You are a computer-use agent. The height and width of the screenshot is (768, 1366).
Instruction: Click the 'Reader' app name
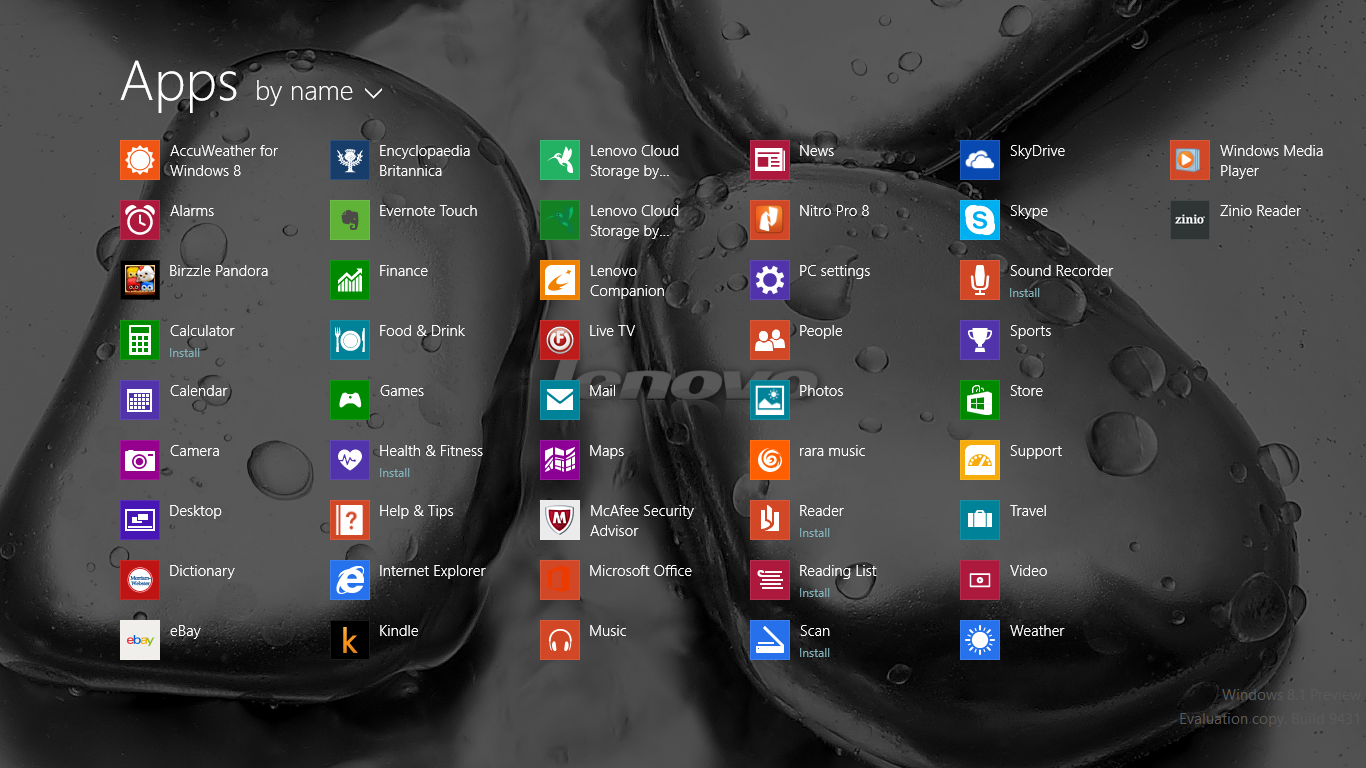[x=822, y=511]
